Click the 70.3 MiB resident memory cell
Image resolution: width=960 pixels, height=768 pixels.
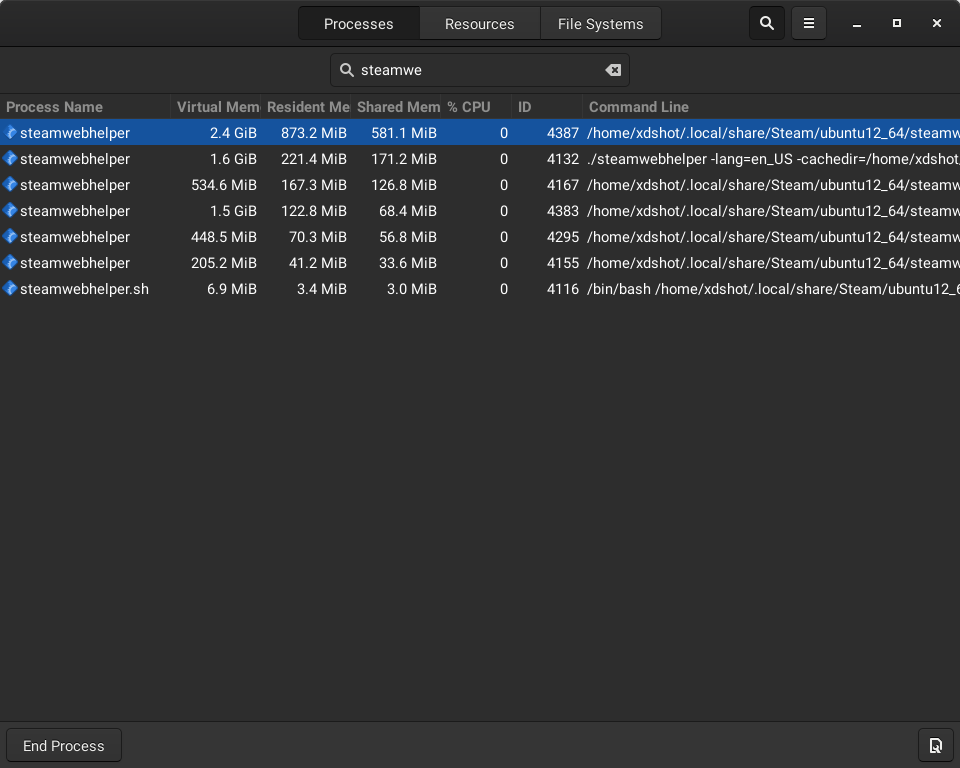coord(318,237)
